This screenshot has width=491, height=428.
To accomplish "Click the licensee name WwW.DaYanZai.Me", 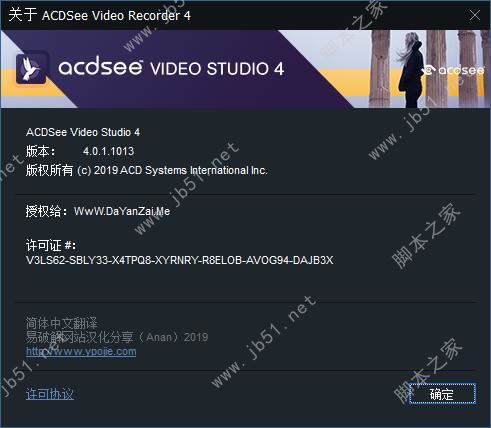I will [x=122, y=211].
